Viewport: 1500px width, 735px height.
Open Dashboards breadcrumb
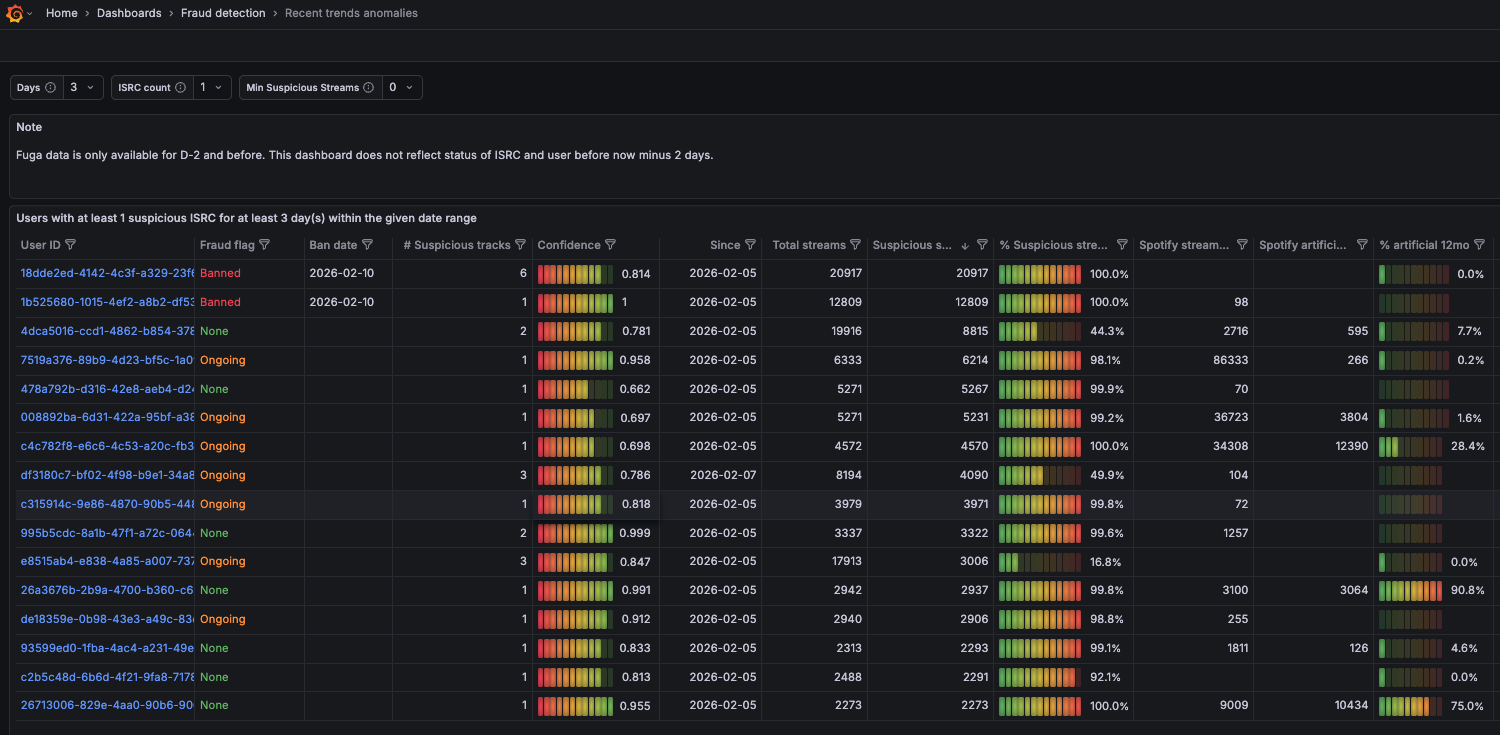(129, 13)
